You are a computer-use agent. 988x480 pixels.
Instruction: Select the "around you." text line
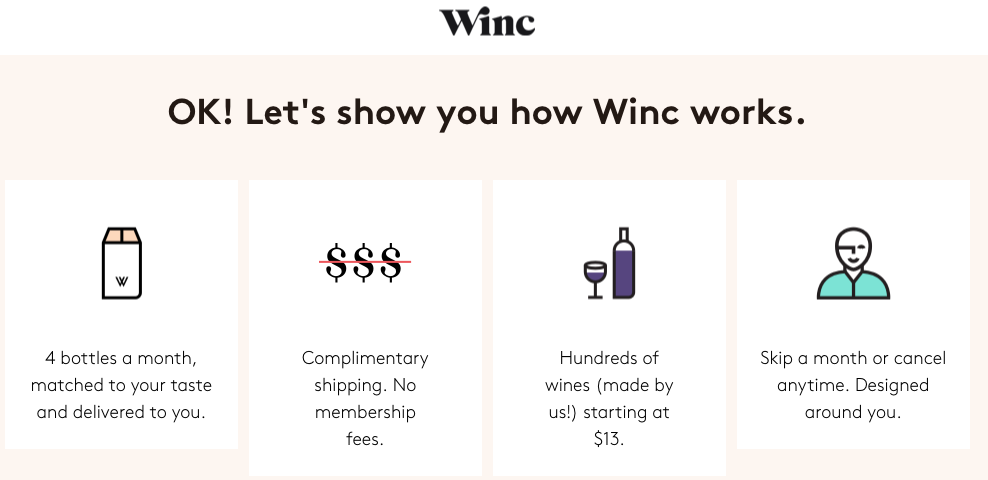point(853,412)
